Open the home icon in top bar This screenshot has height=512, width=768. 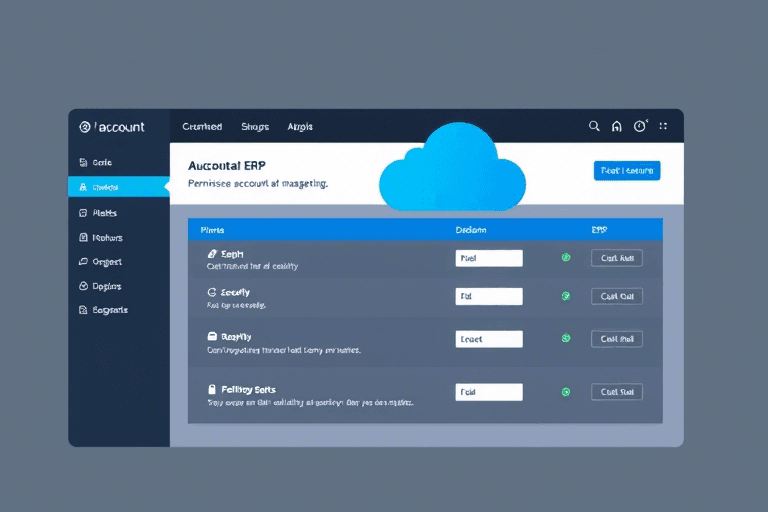pyautogui.click(x=616, y=127)
